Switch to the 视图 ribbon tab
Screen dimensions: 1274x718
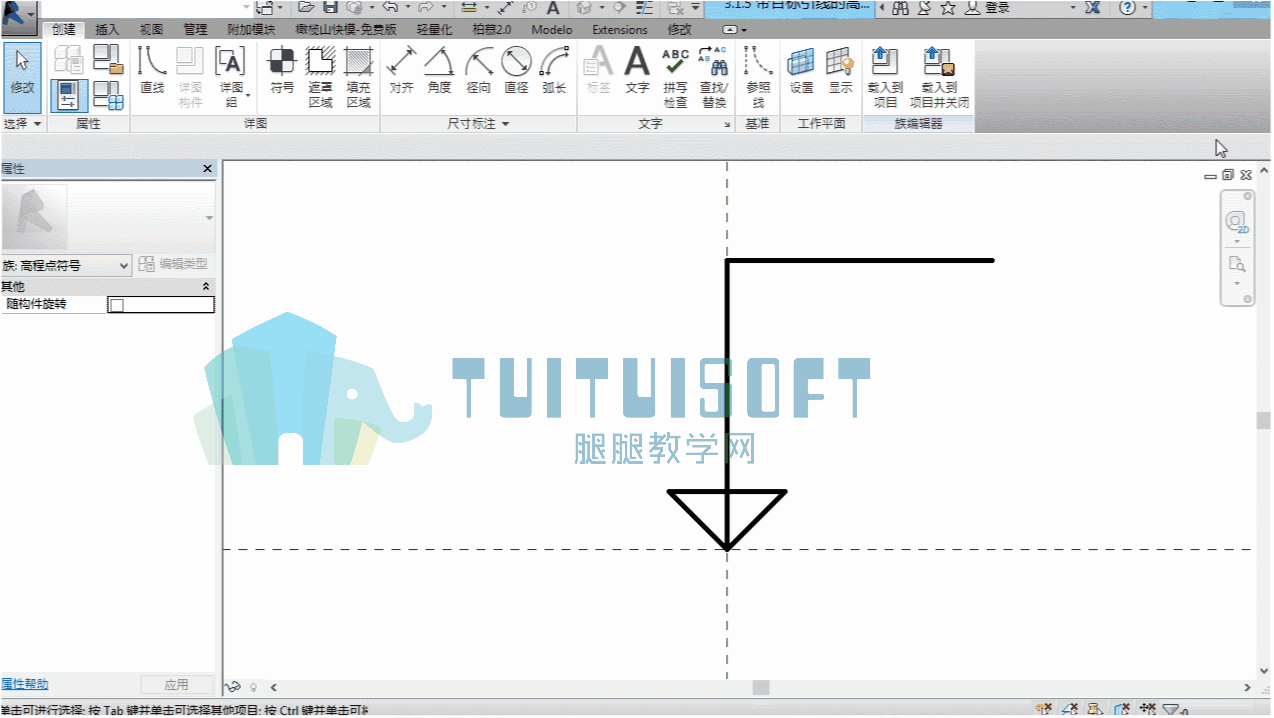(x=151, y=30)
